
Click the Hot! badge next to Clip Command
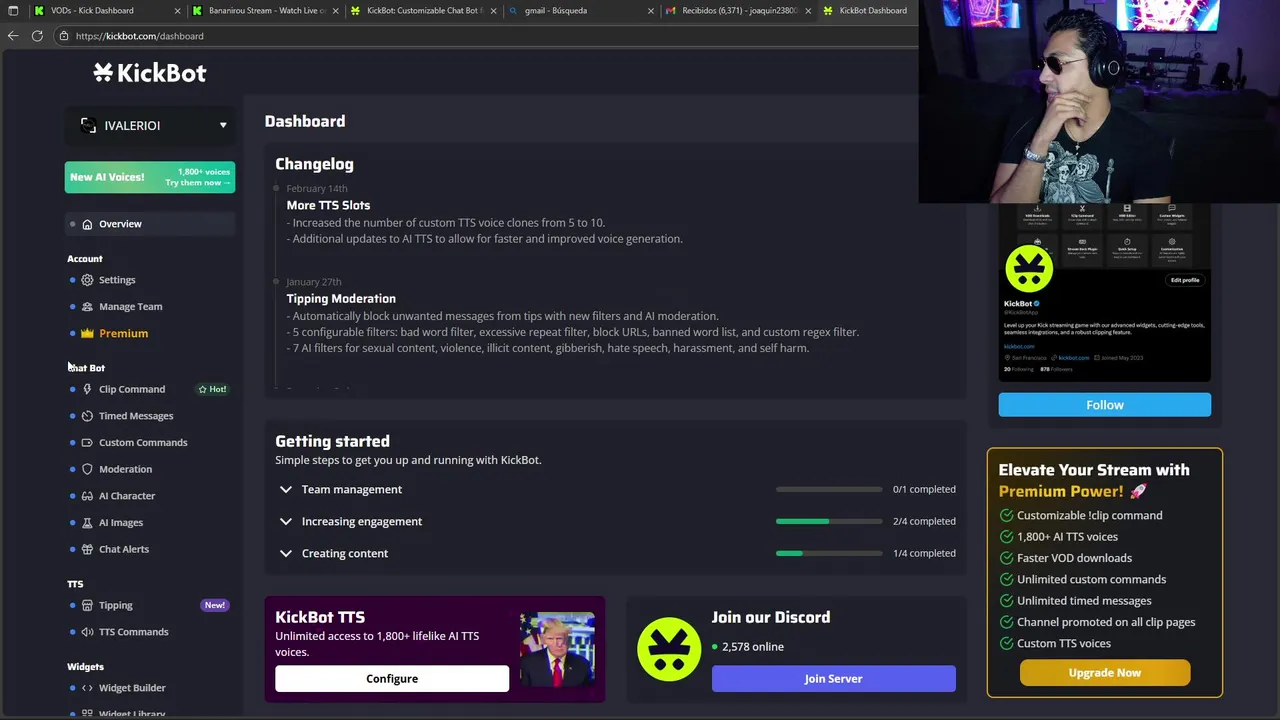point(212,389)
